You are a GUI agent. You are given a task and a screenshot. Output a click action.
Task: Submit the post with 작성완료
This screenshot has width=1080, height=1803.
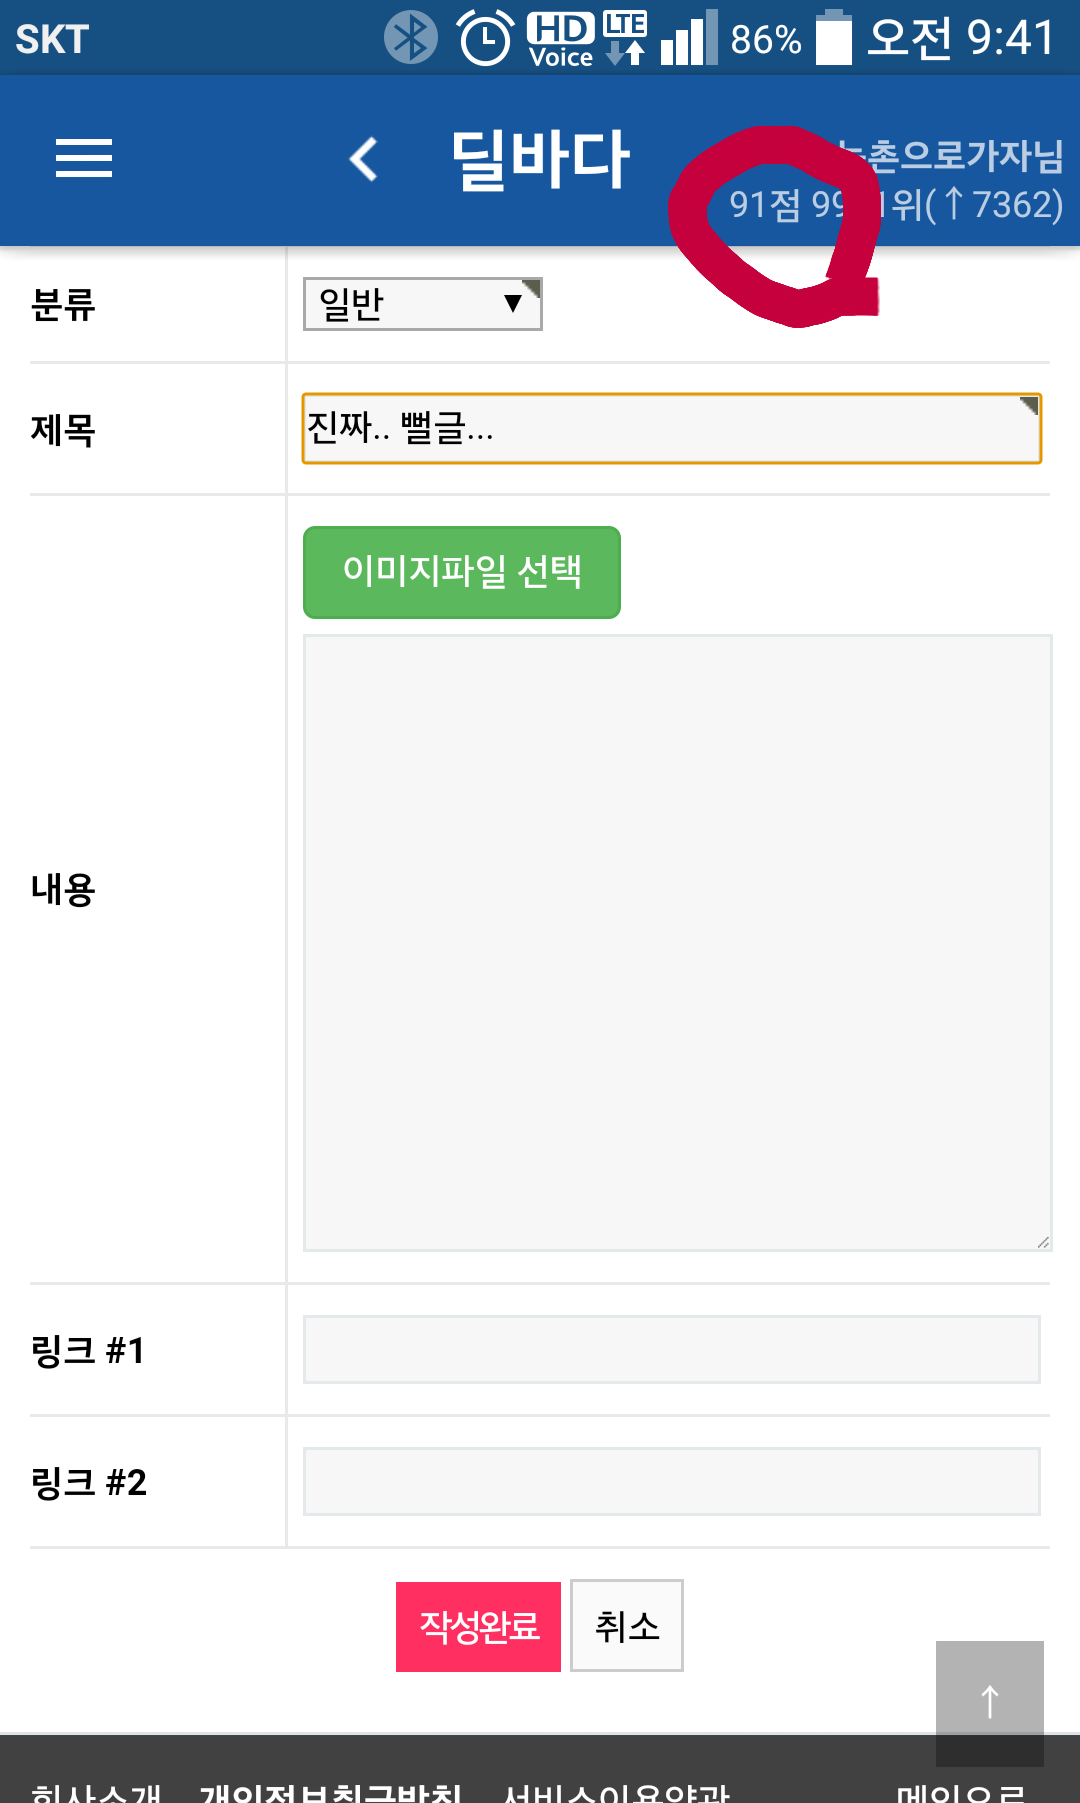[x=478, y=1626]
